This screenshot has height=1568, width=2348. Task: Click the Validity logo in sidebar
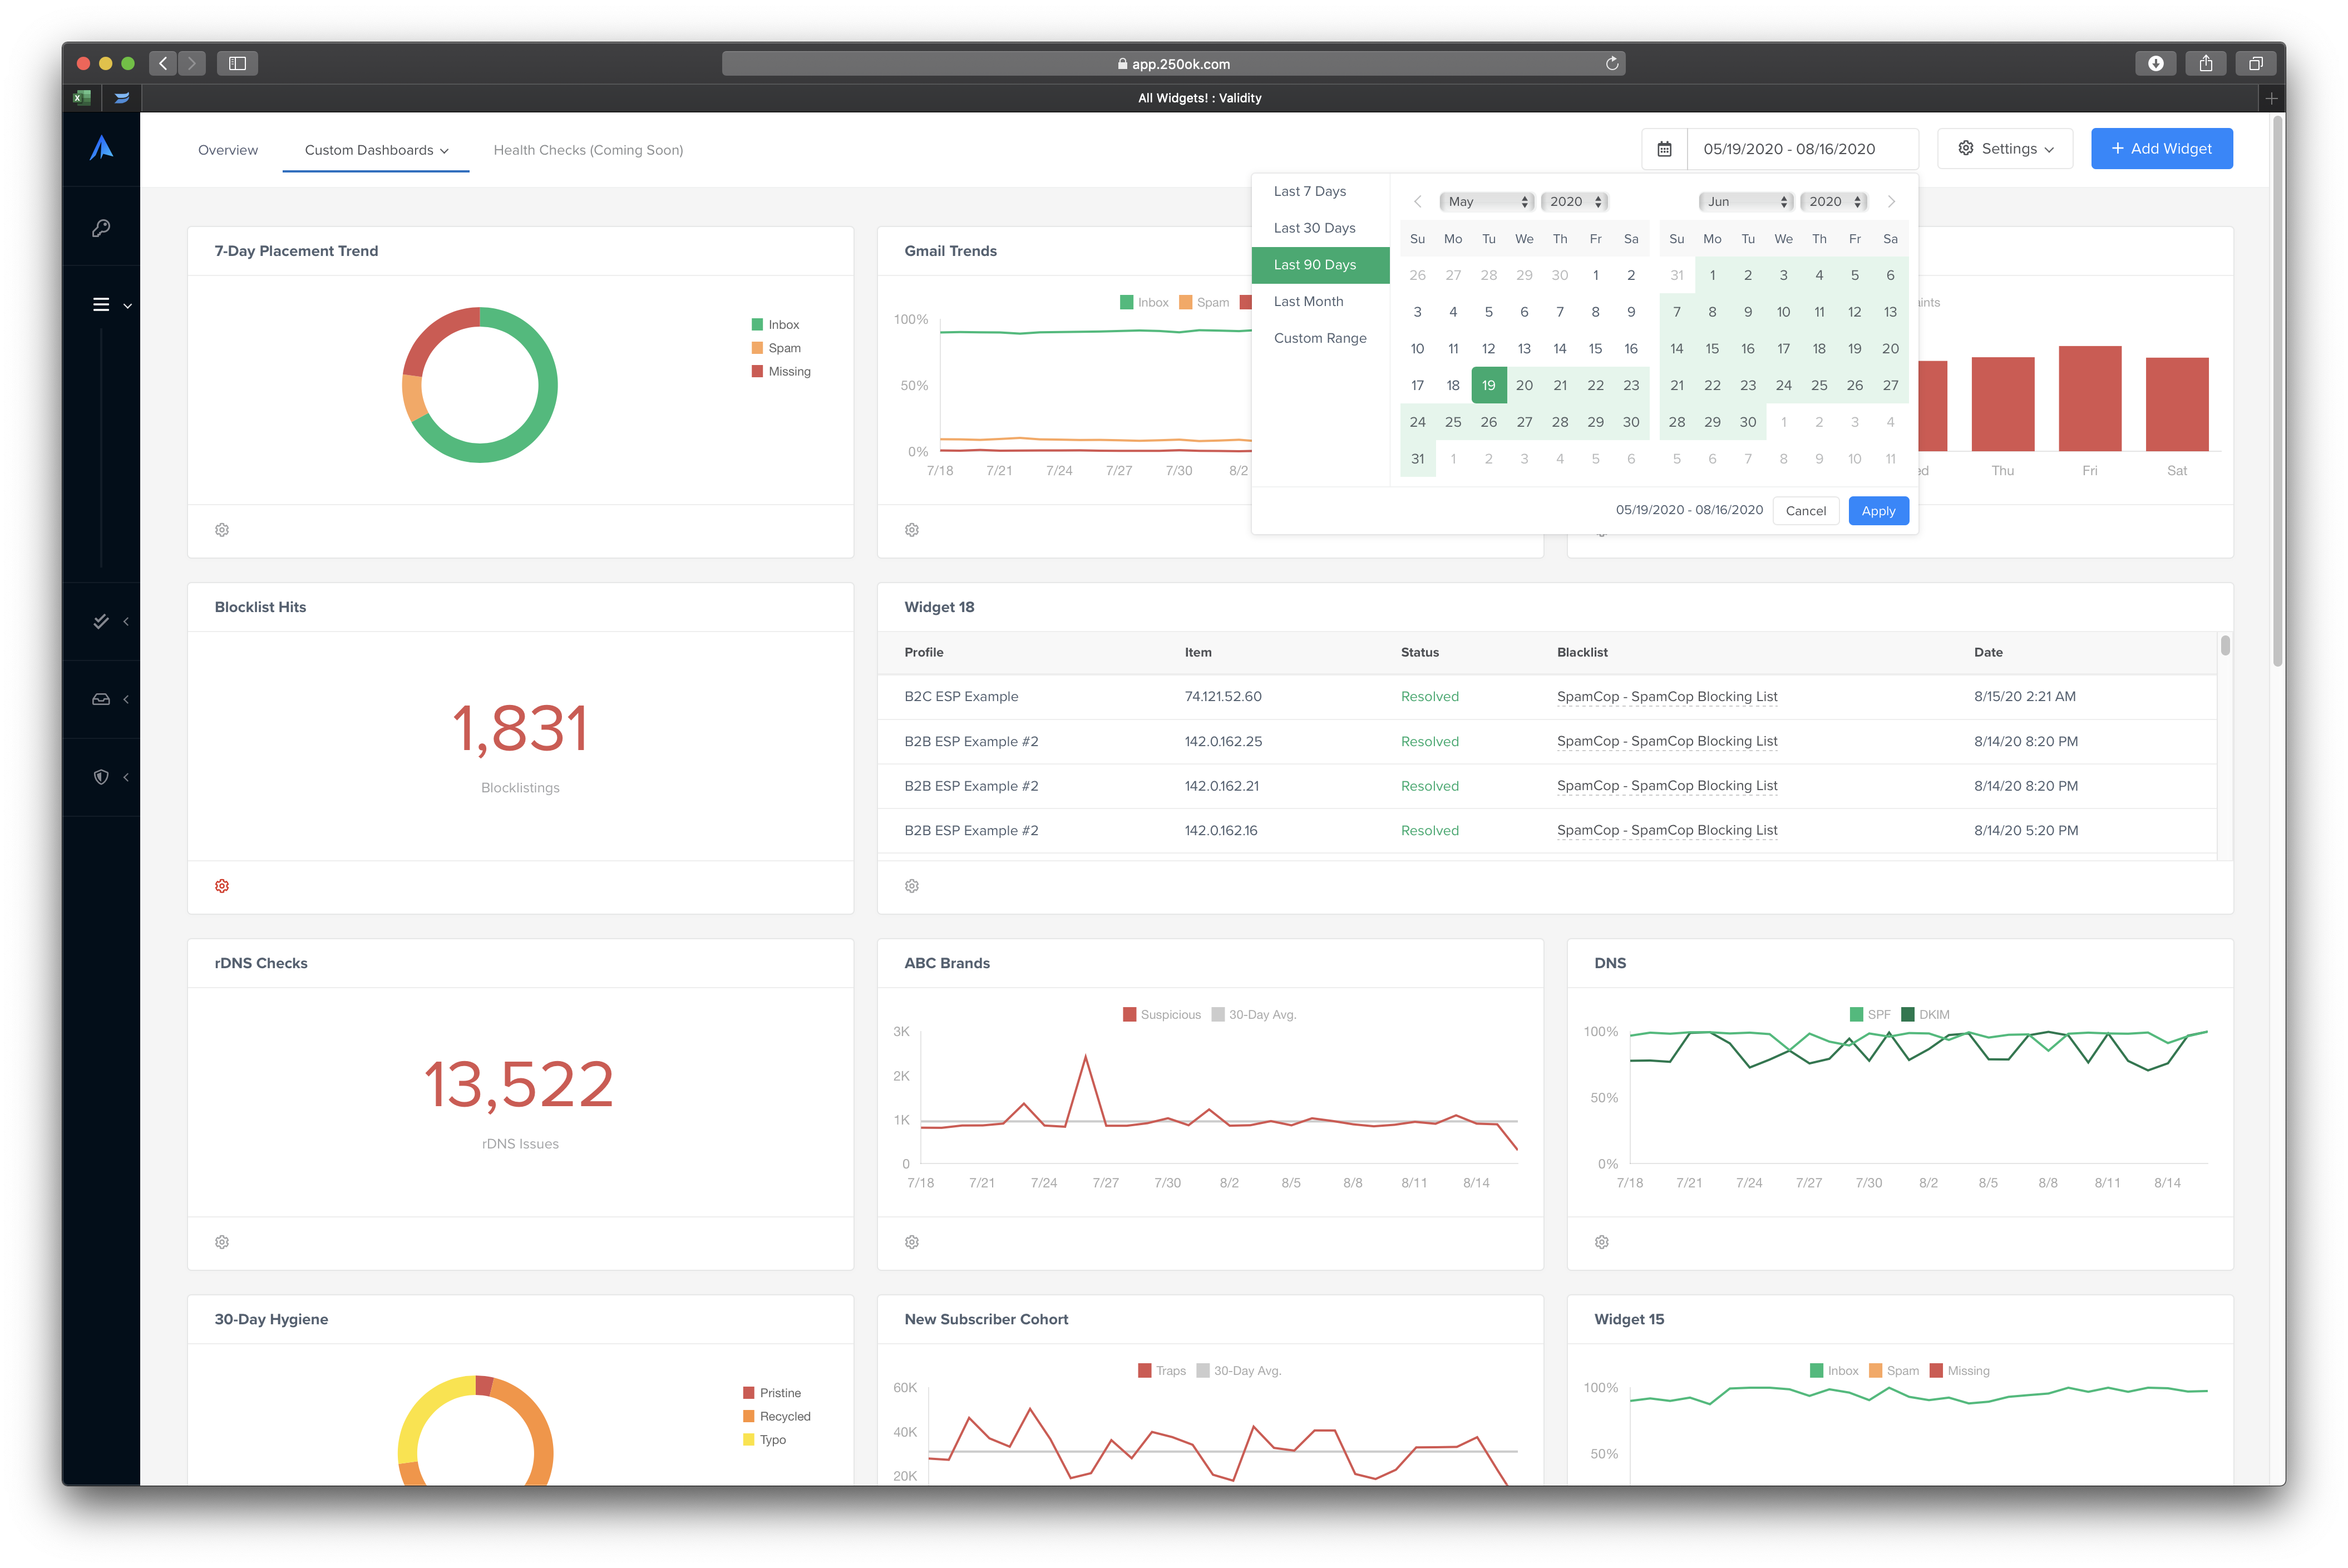(x=101, y=149)
